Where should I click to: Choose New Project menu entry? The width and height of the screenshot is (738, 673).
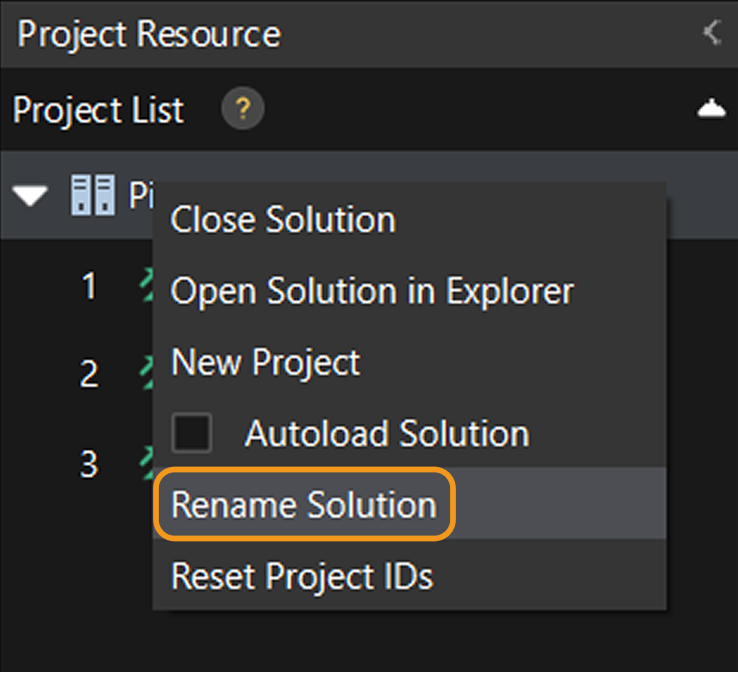(x=266, y=362)
